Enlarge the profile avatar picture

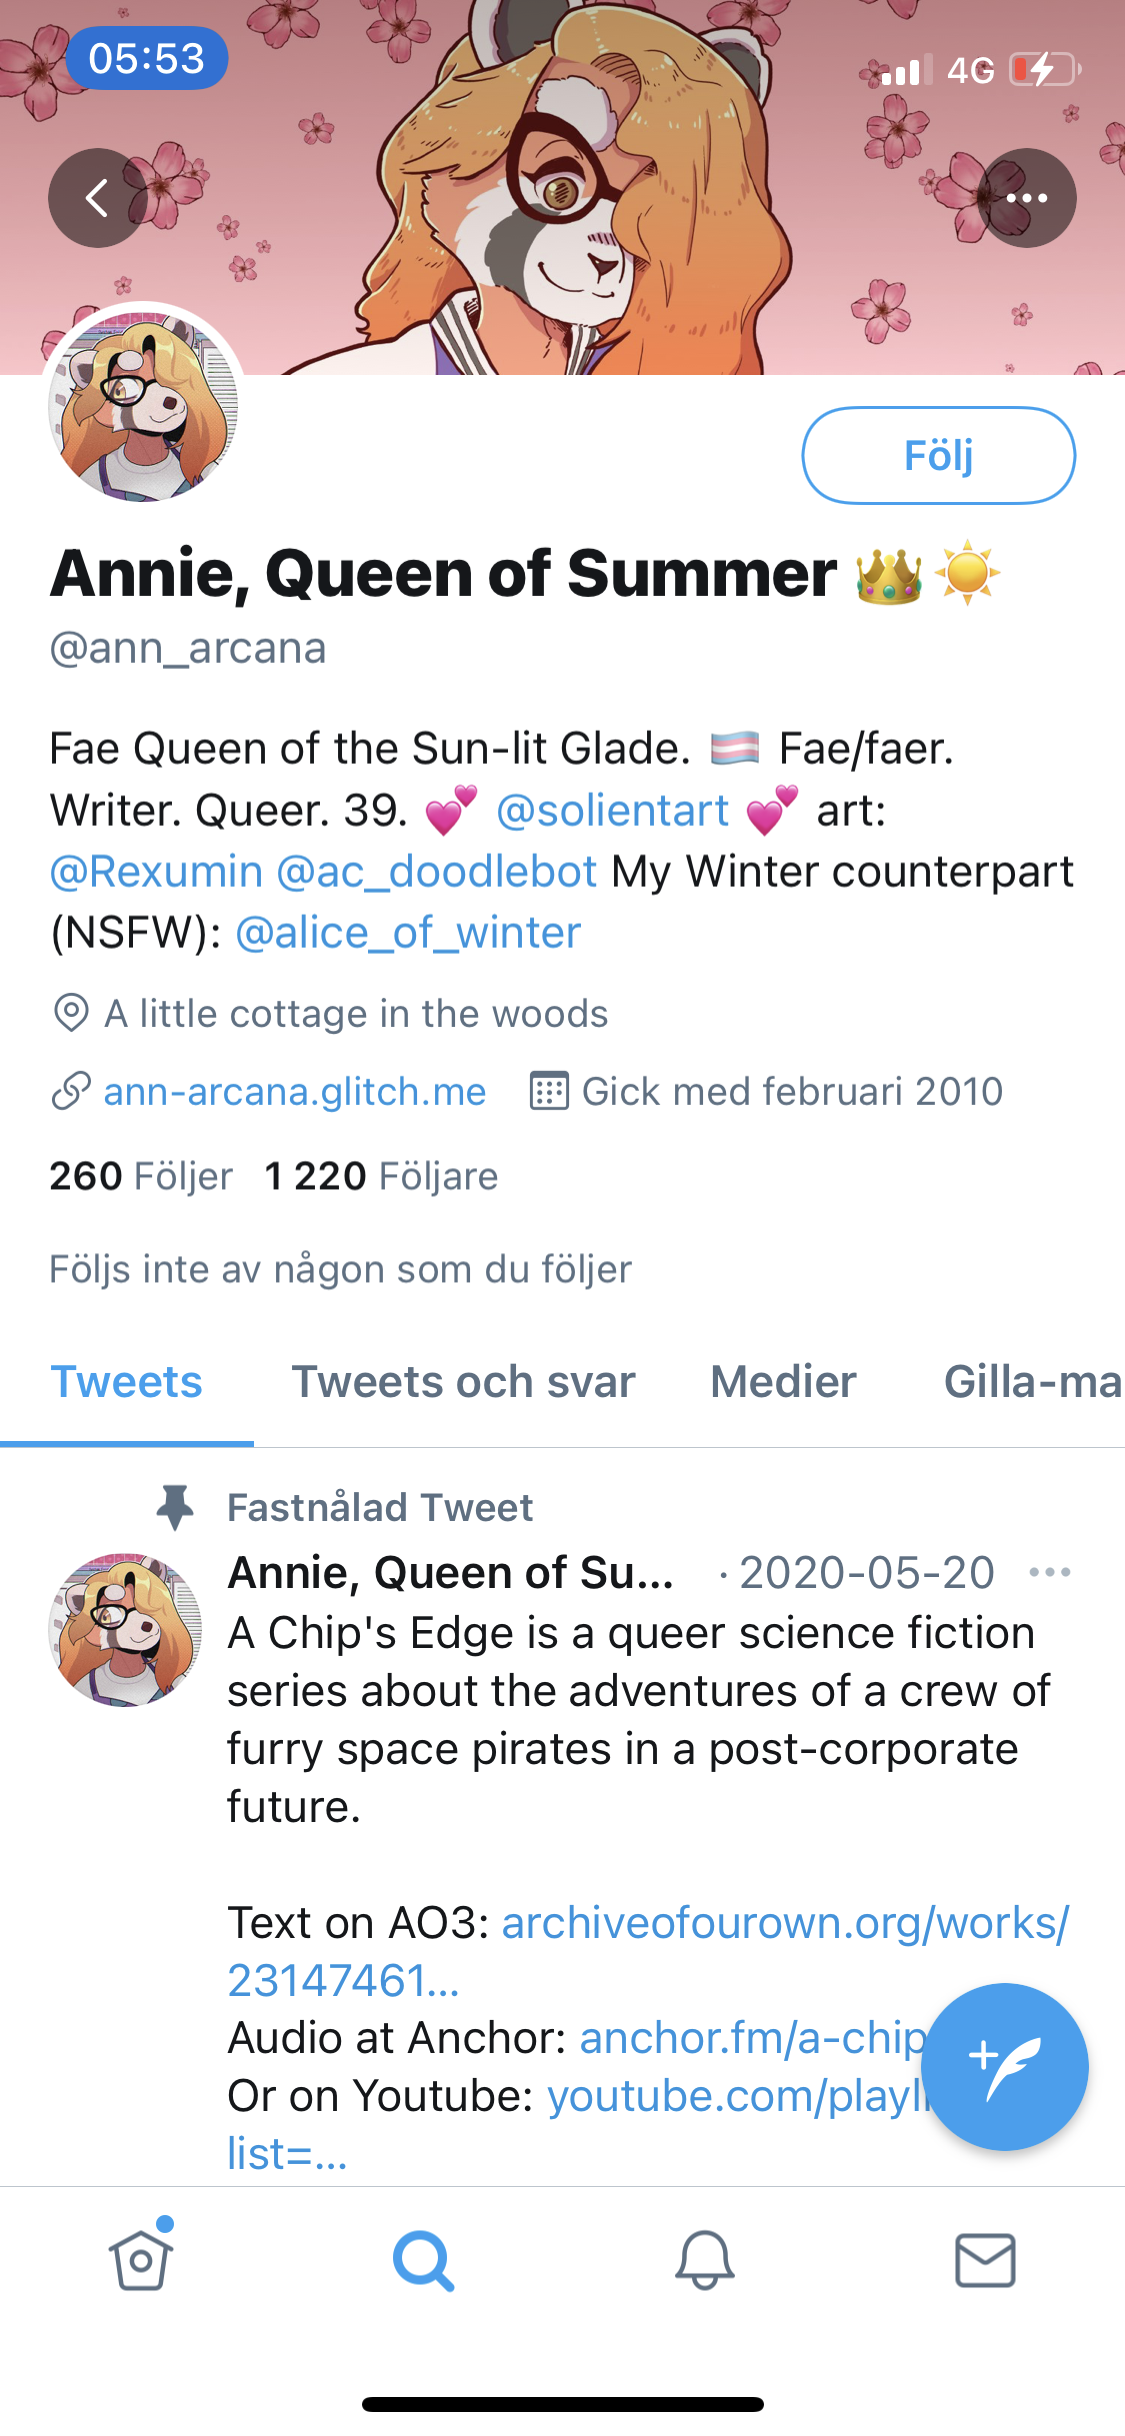pos(143,405)
